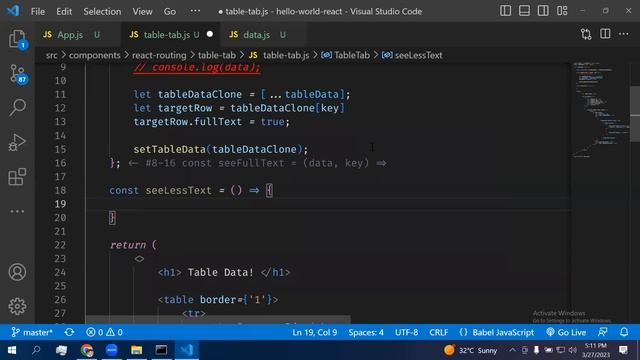
Task: Select react-routing folder in breadcrumb
Action: [159, 55]
